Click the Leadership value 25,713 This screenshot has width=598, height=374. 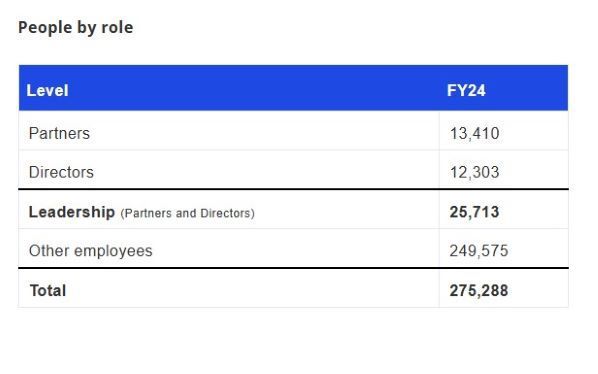point(474,212)
